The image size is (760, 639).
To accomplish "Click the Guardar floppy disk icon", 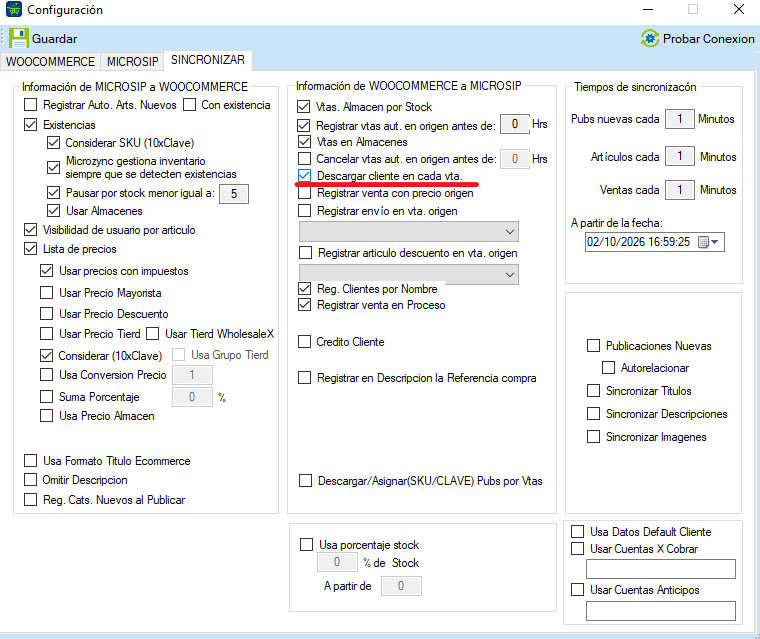I will [x=18, y=38].
